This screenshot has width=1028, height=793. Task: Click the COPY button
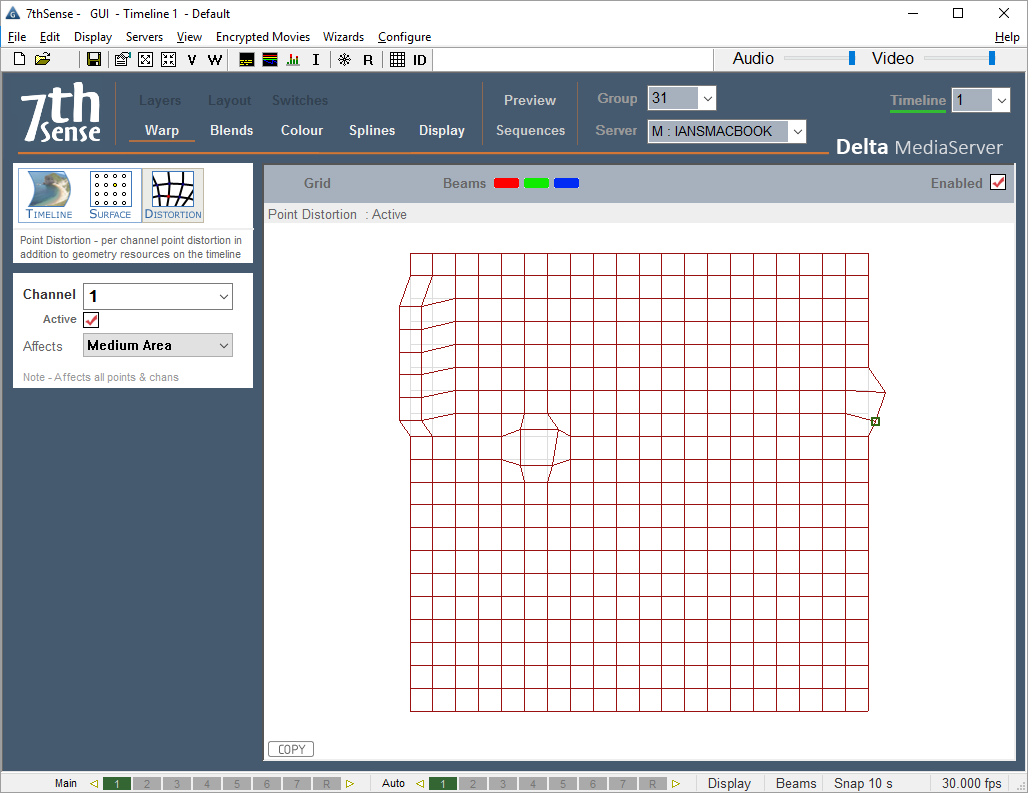(291, 749)
